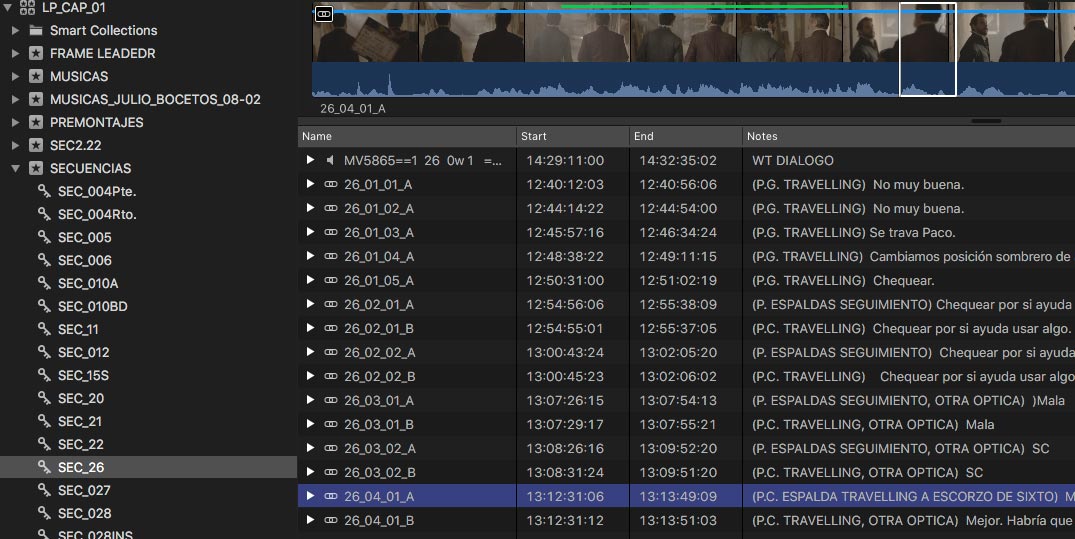Viewport: 1075px width, 539px height.
Task: Click the End timecode 13:13:49:09
Action: click(x=678, y=496)
